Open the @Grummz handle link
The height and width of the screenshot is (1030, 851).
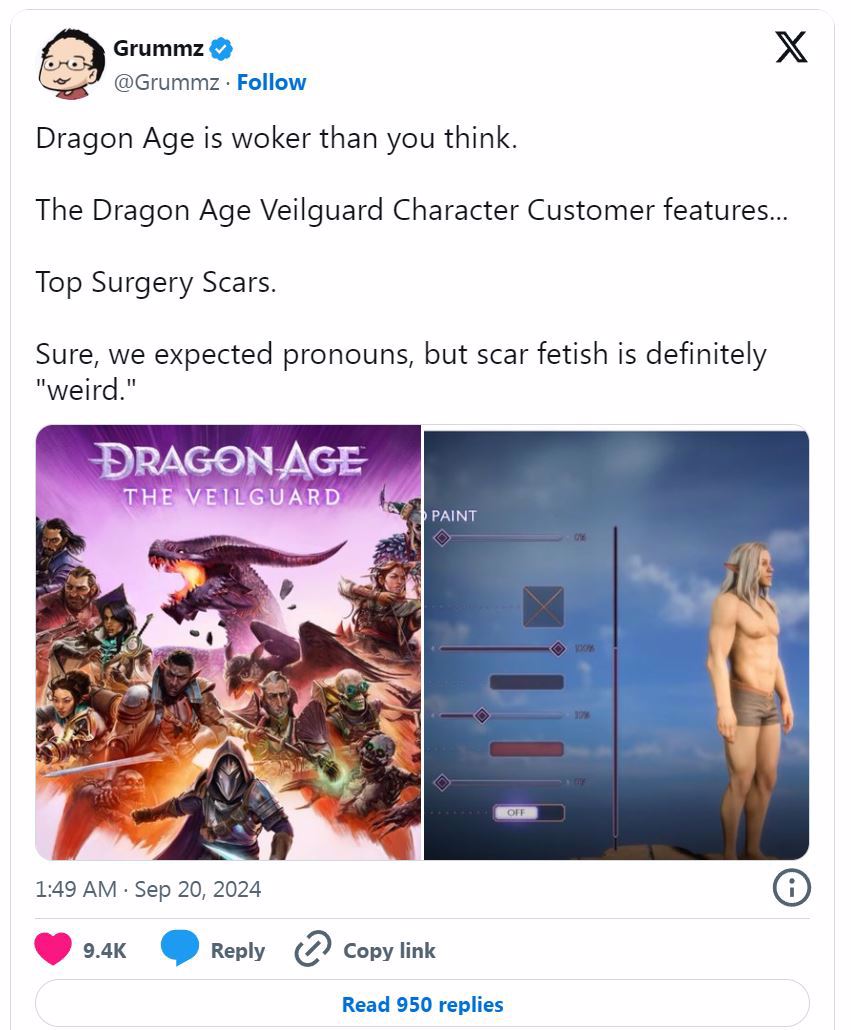coord(166,82)
